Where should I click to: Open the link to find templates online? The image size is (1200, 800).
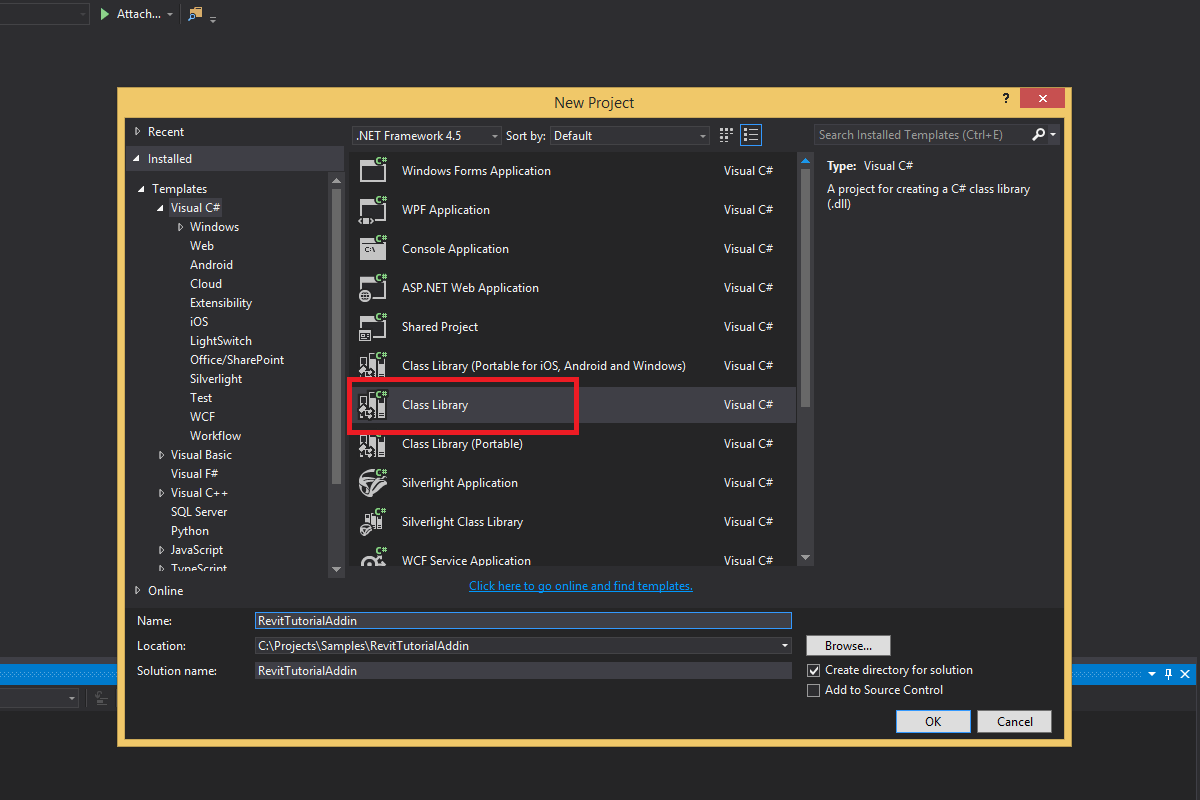point(581,586)
